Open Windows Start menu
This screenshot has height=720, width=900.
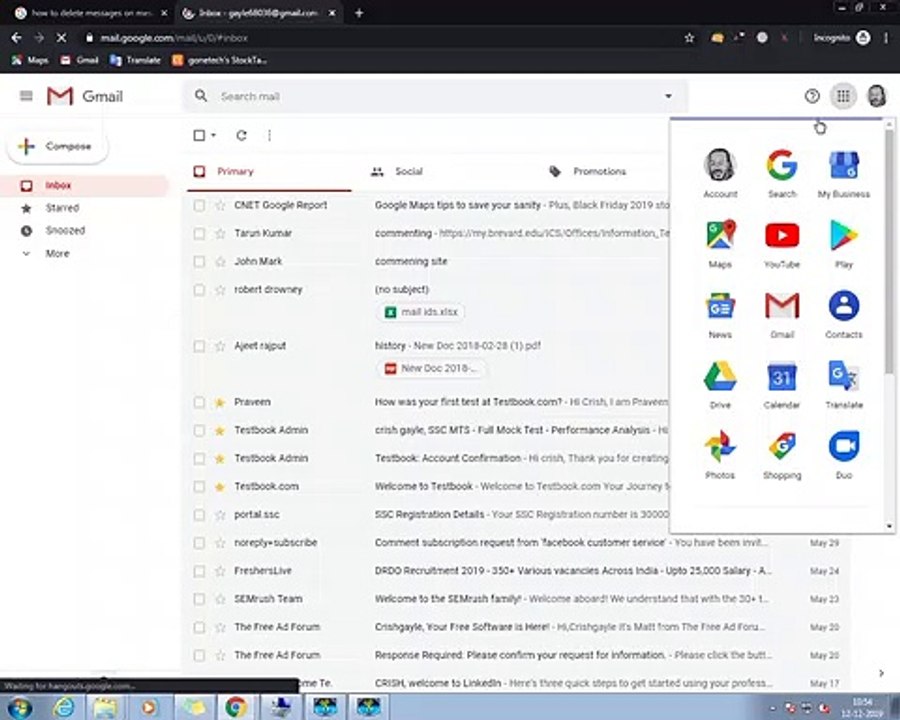coord(20,707)
